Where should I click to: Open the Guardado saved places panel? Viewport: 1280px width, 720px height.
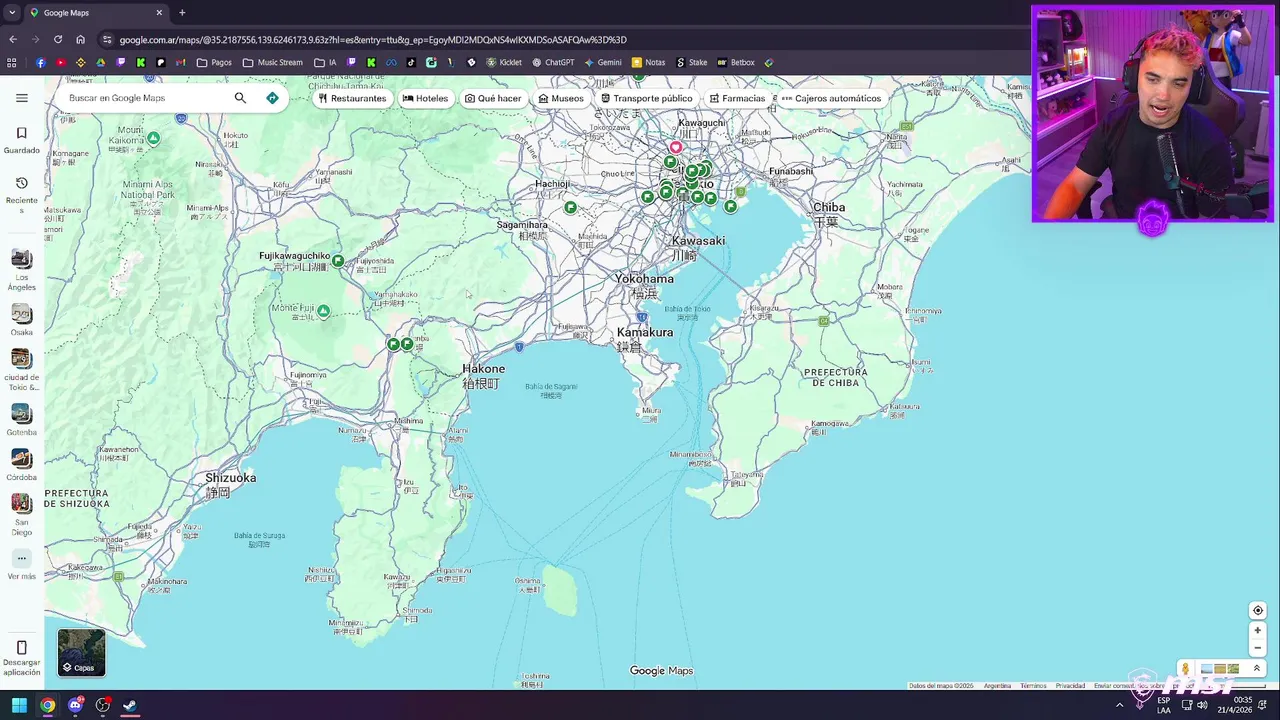click(22, 140)
